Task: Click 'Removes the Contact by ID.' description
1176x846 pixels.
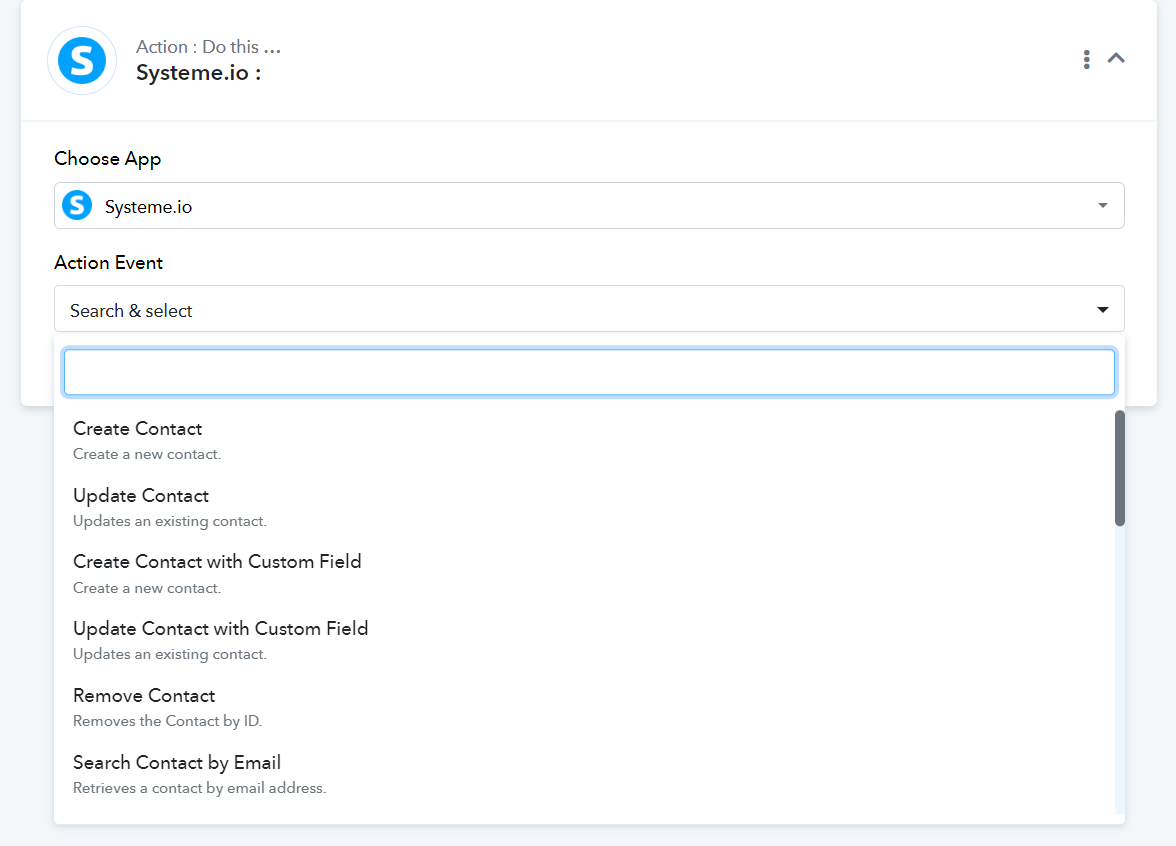Action: [x=167, y=722]
